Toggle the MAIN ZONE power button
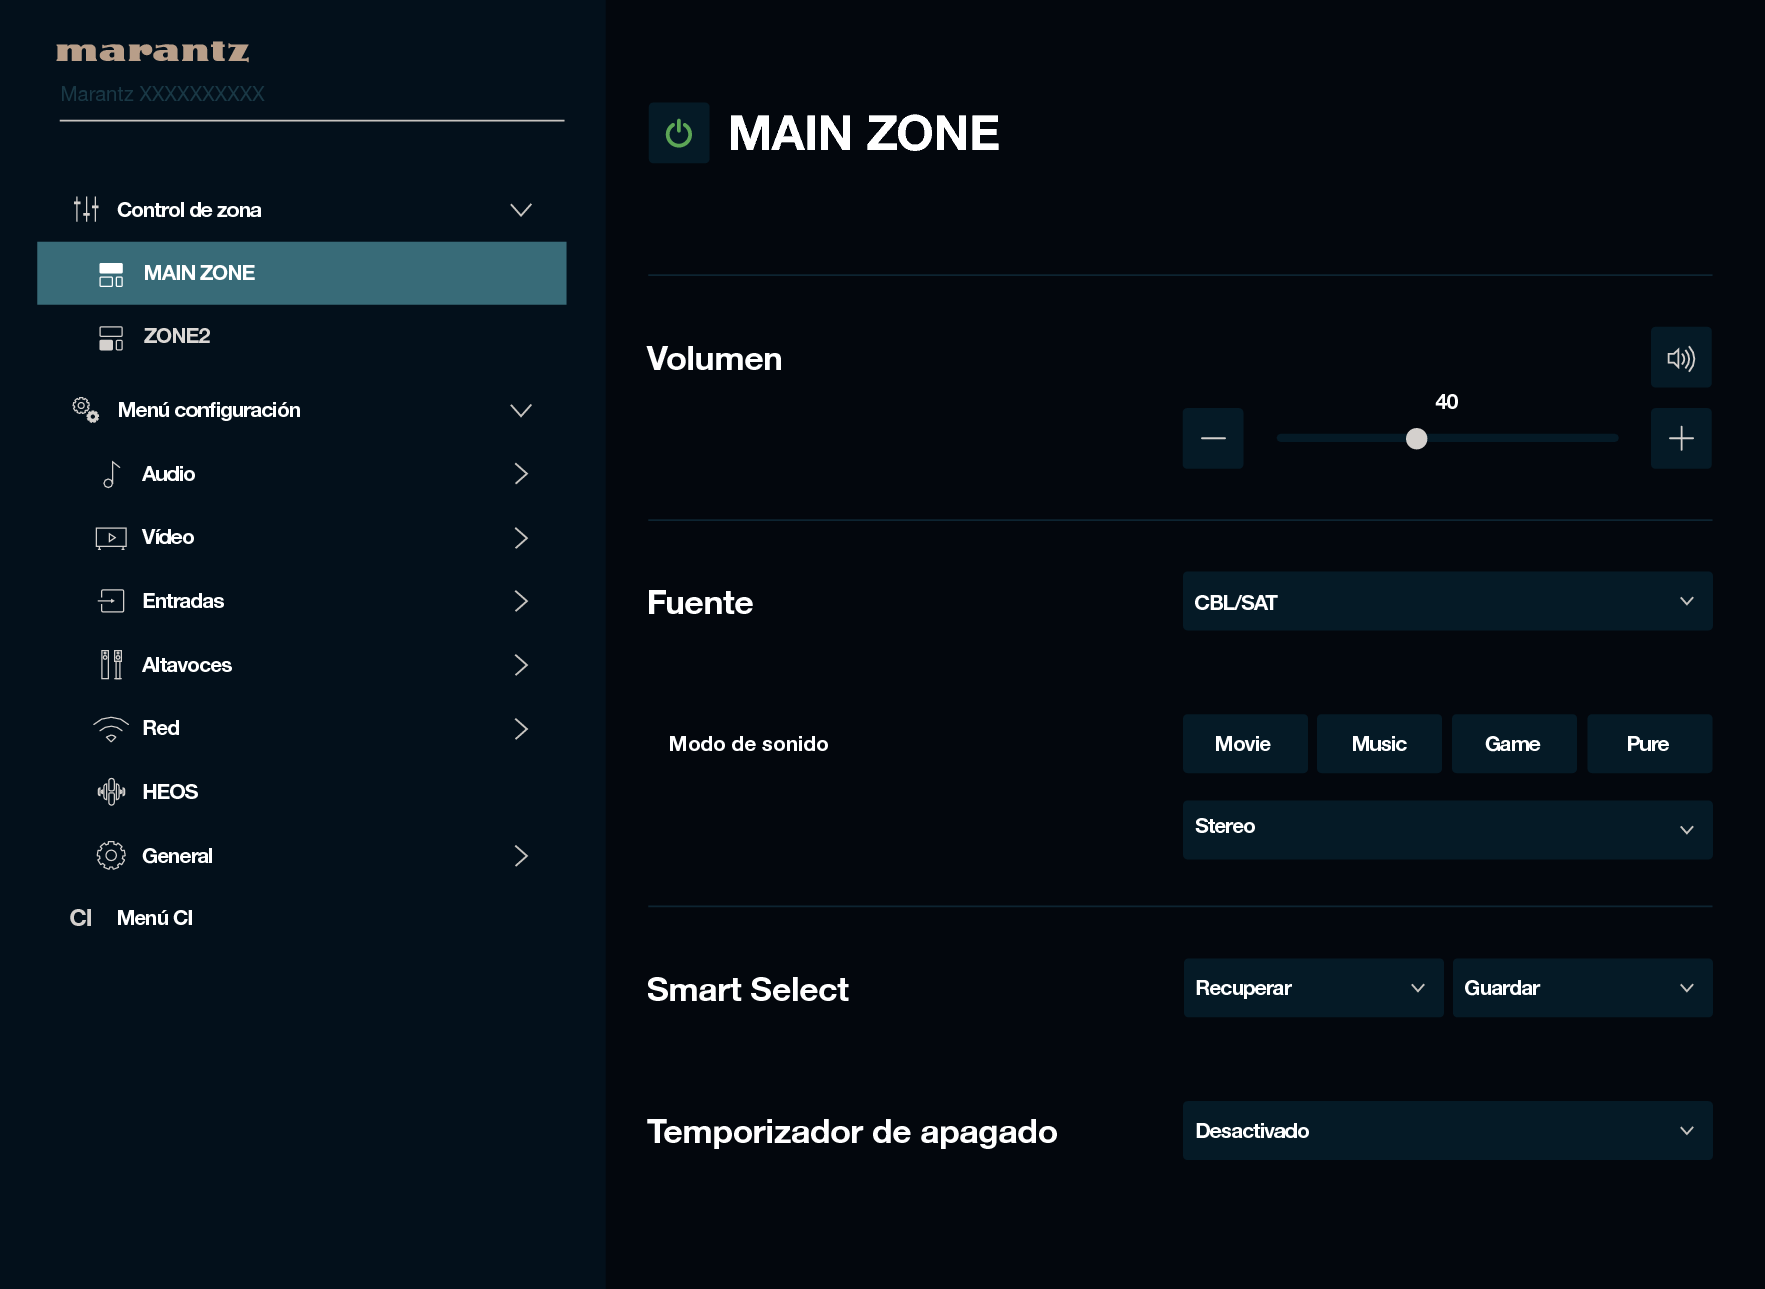 tap(678, 133)
